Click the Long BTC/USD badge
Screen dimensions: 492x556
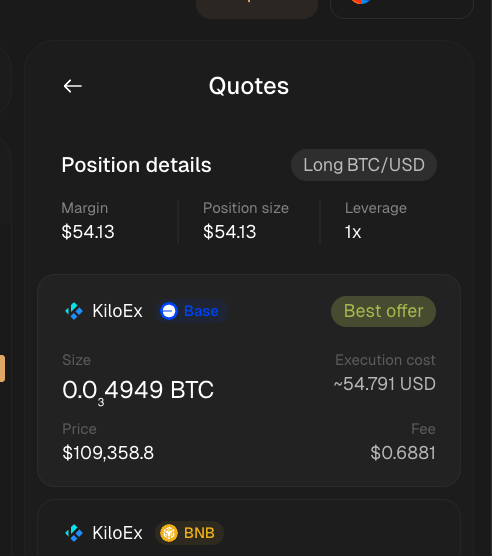coord(364,165)
